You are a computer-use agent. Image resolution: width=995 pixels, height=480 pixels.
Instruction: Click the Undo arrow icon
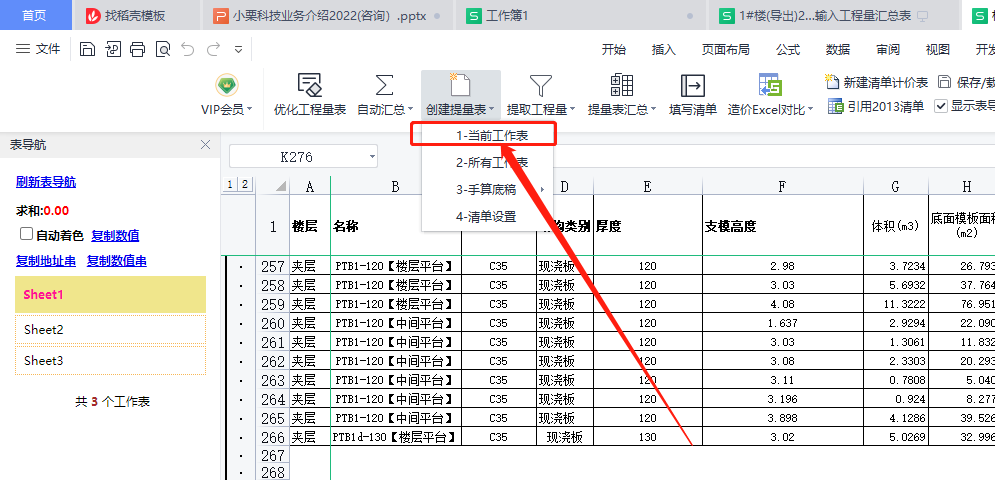(x=188, y=49)
